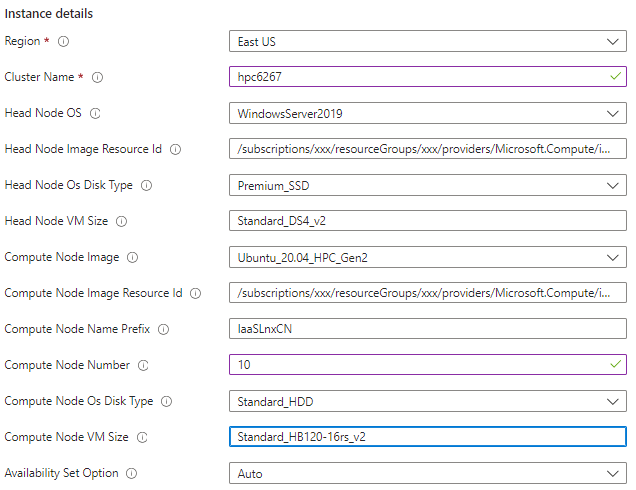
Task: Click the Head Node VM Size text field
Action: point(427,221)
